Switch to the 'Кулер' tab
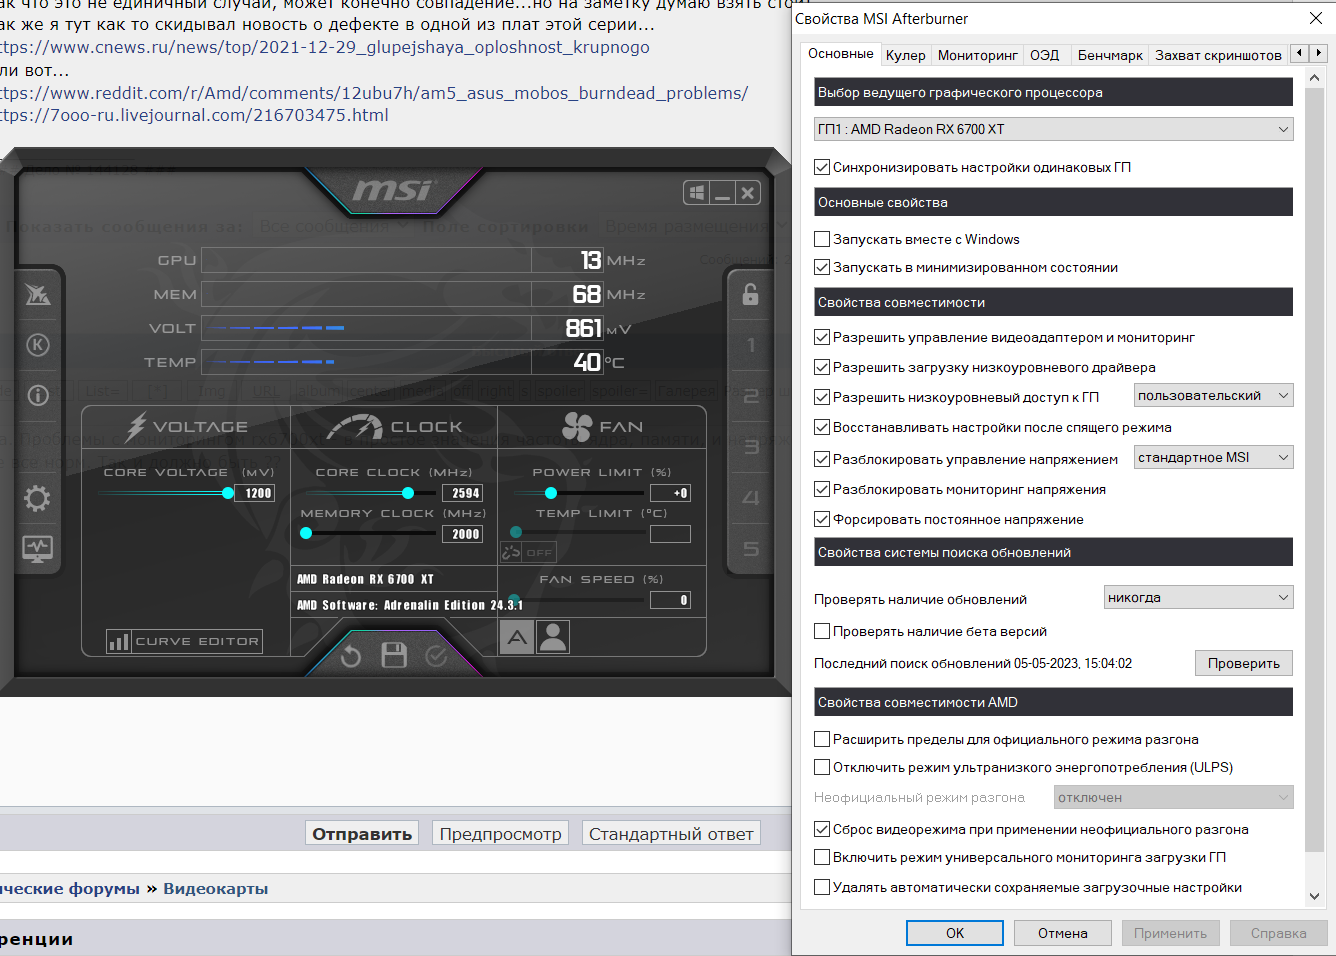Image resolution: width=1336 pixels, height=956 pixels. [906, 55]
